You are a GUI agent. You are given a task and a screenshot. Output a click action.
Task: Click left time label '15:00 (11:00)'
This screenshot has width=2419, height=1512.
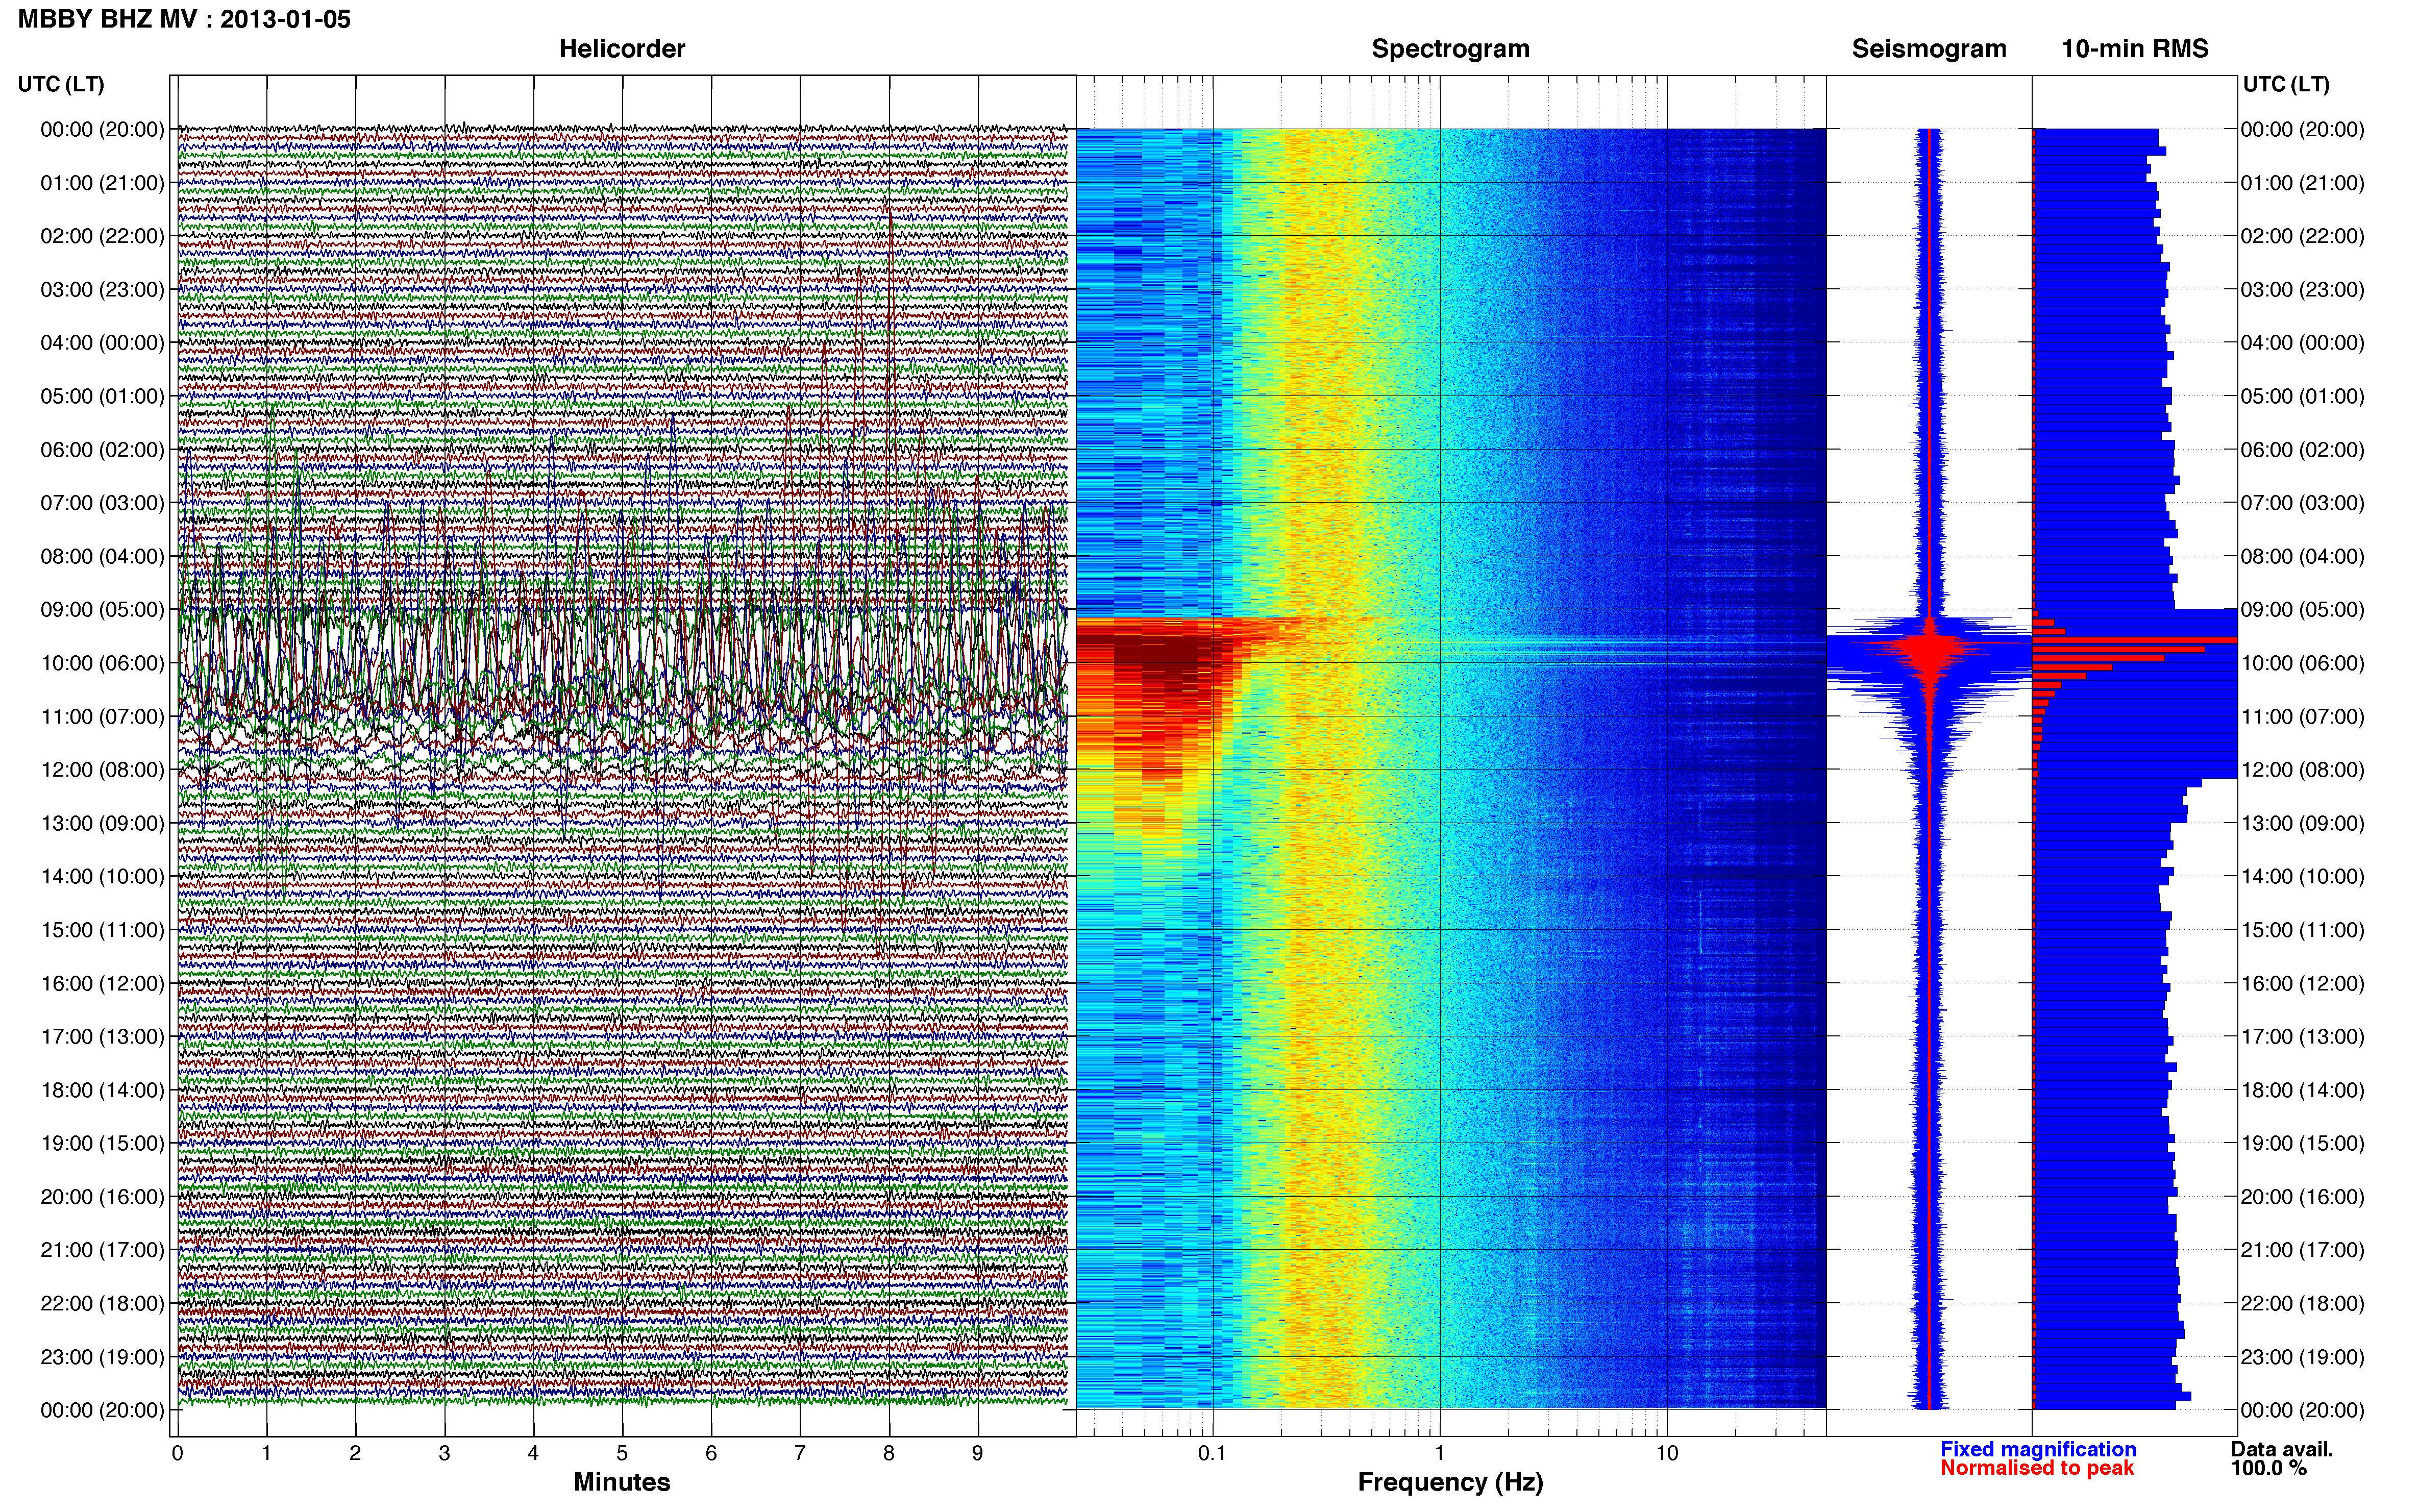click(x=102, y=929)
